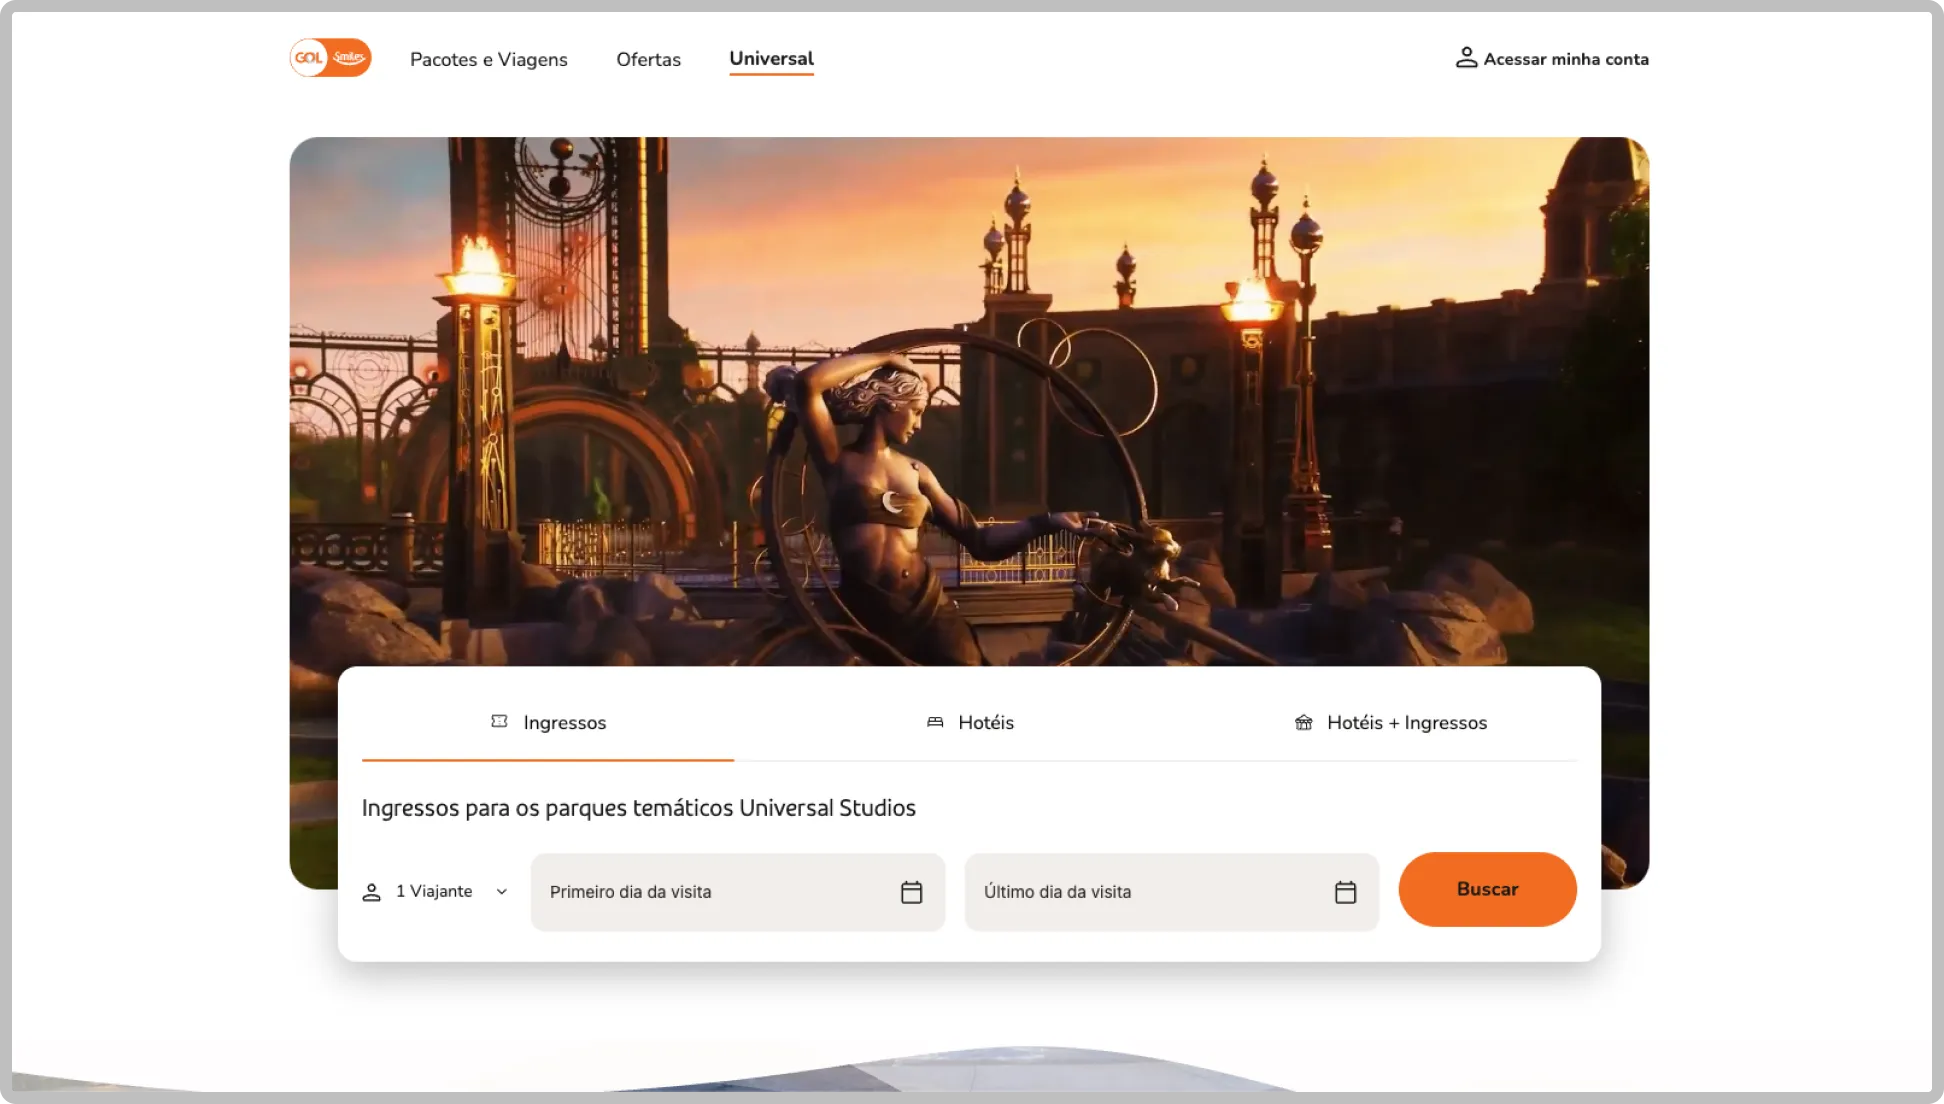Open the Ofertas page
Screen dimensions: 1944x1104
[x=648, y=59]
